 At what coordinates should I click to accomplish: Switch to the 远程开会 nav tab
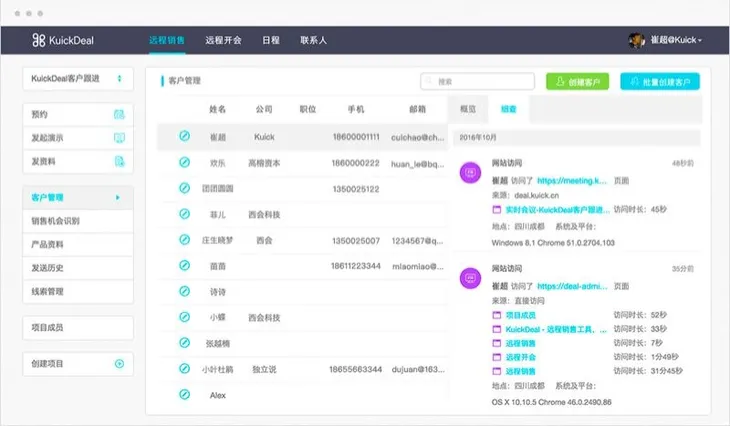click(223, 40)
